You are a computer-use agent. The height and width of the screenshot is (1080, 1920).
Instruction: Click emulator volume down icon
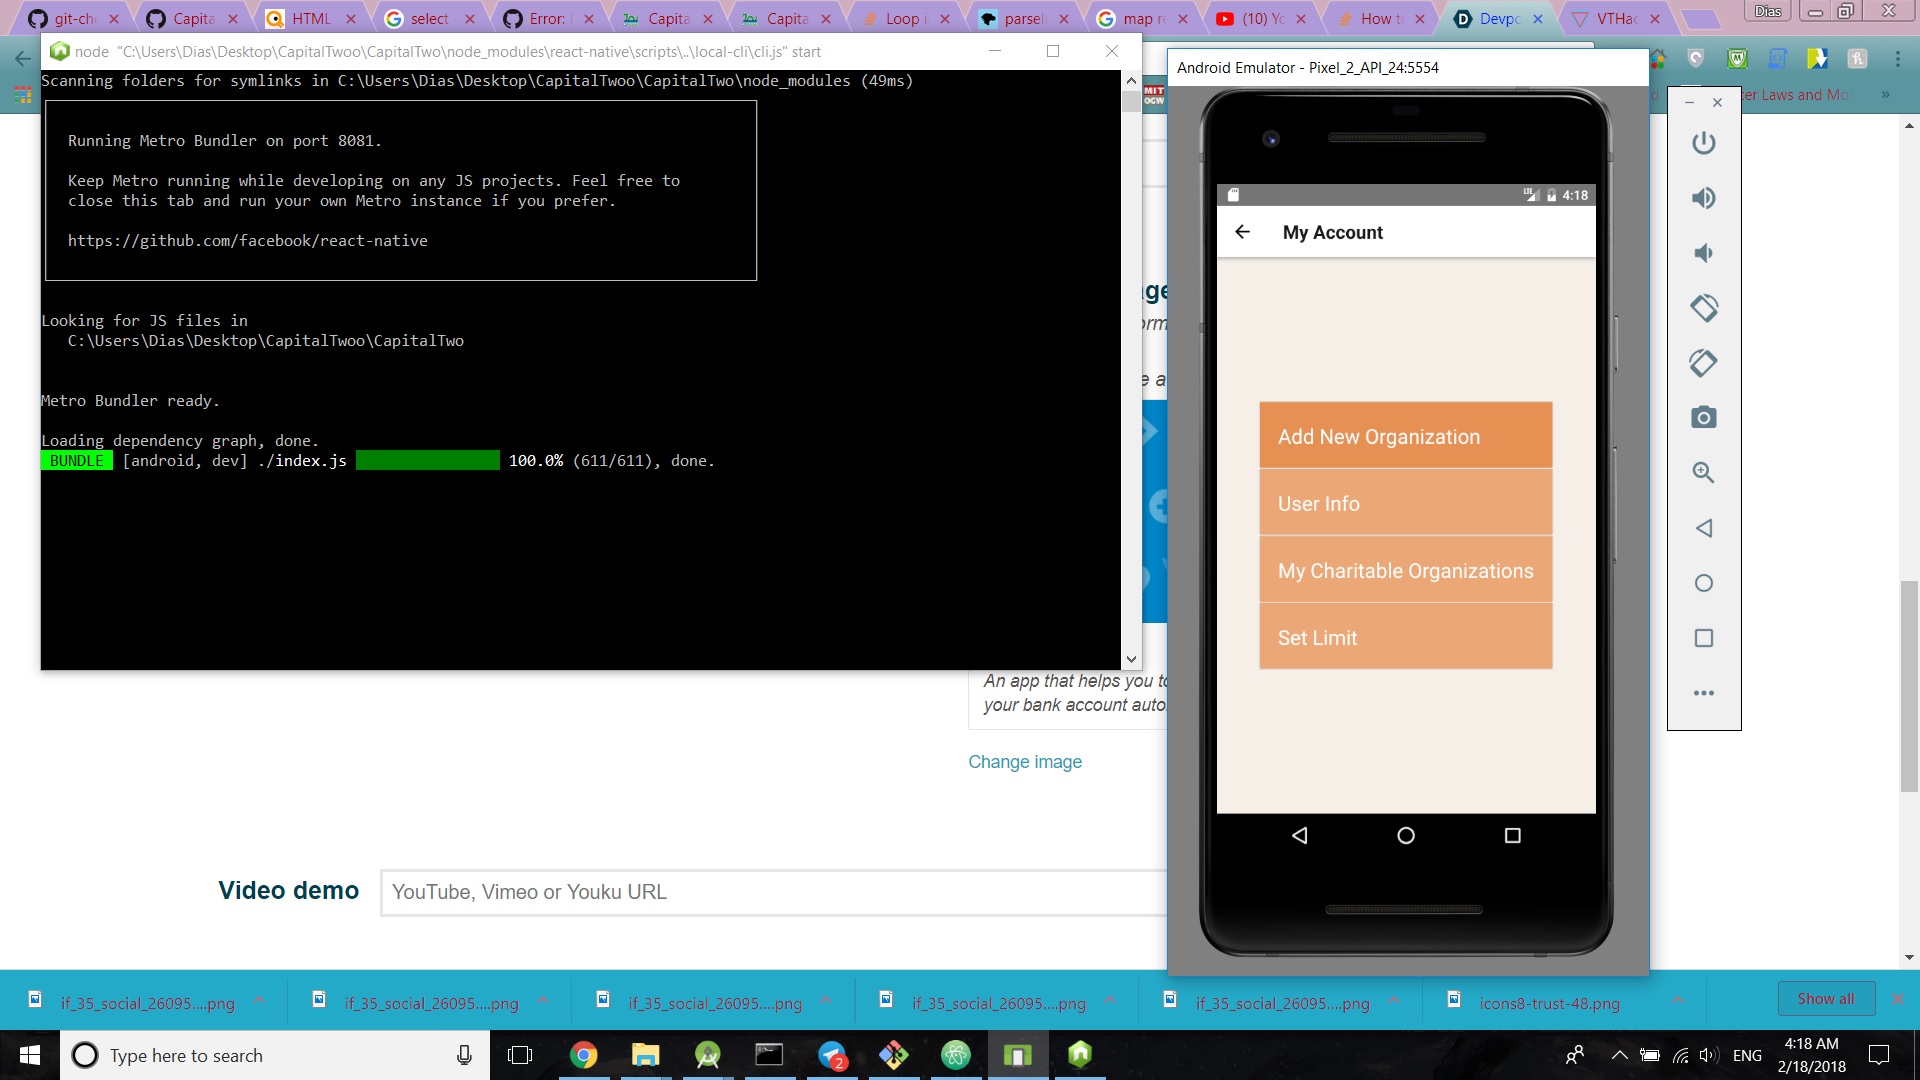(1703, 253)
